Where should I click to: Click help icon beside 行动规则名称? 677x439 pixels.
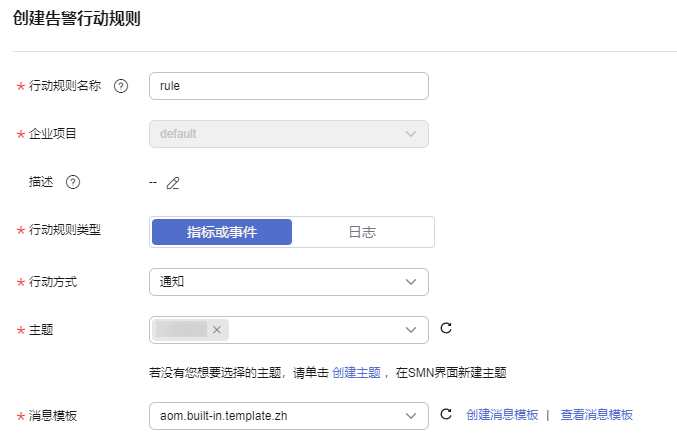click(x=121, y=86)
